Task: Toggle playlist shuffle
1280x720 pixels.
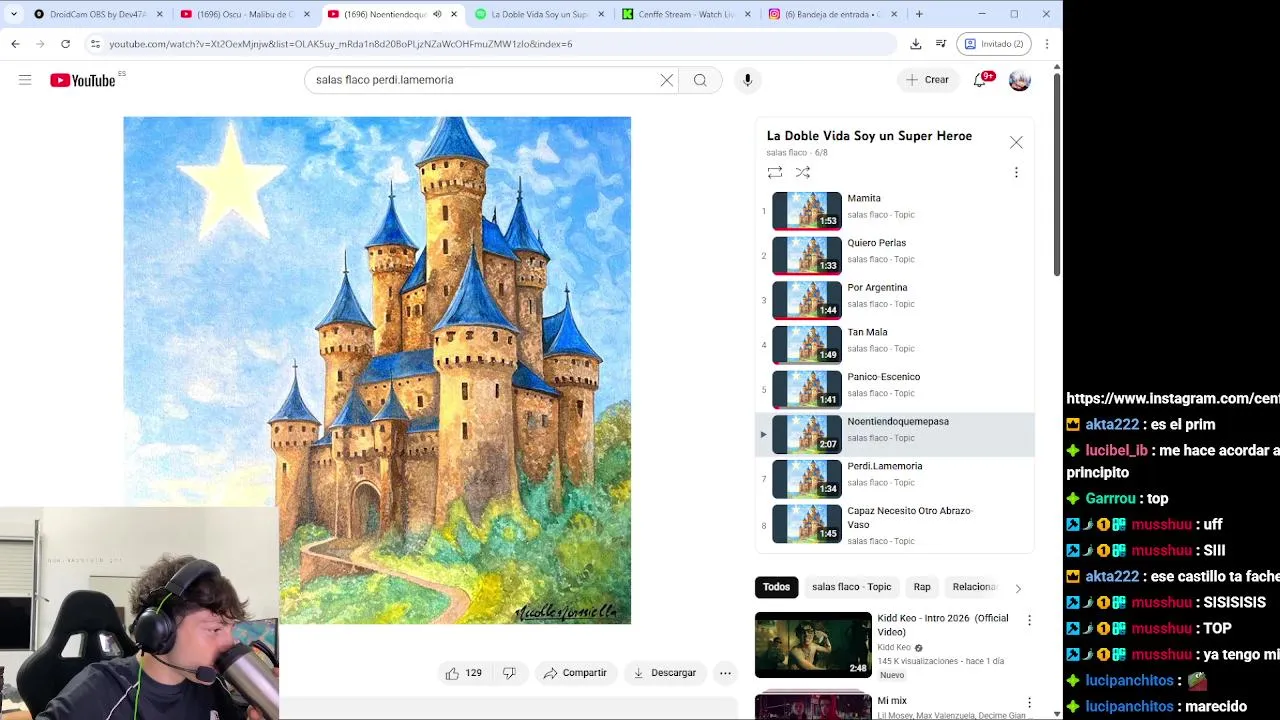Action: (802, 172)
